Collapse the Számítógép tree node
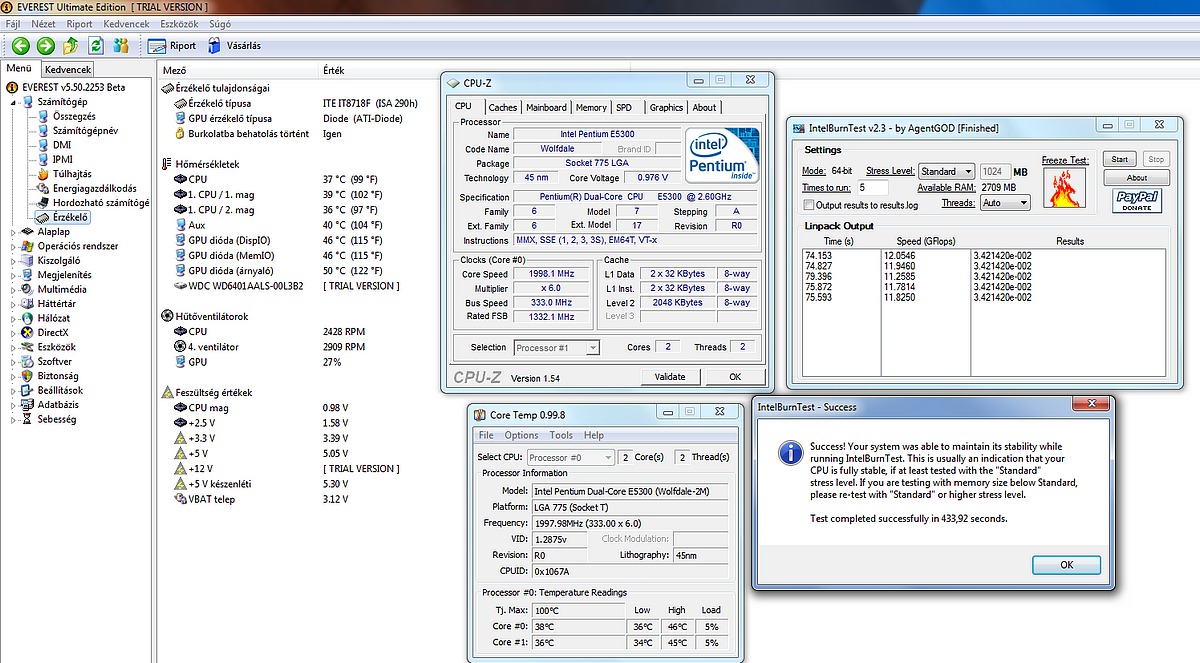 (x=13, y=102)
